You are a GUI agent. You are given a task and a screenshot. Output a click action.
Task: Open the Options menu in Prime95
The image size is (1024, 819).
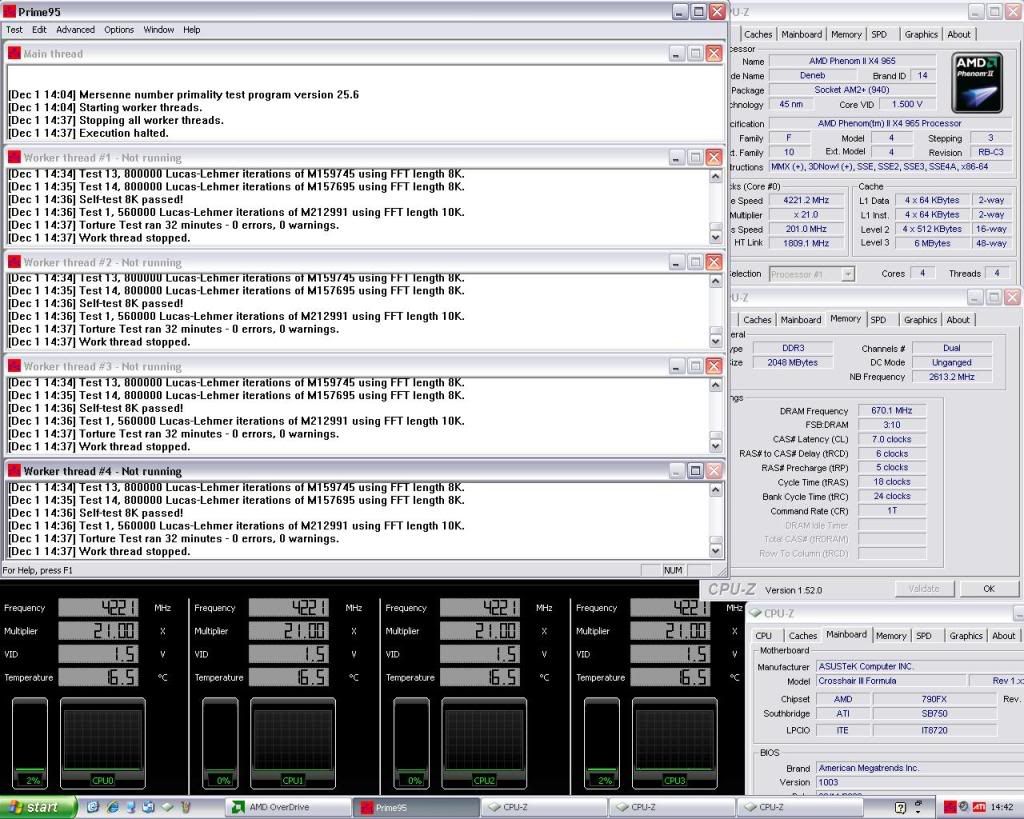(119, 30)
